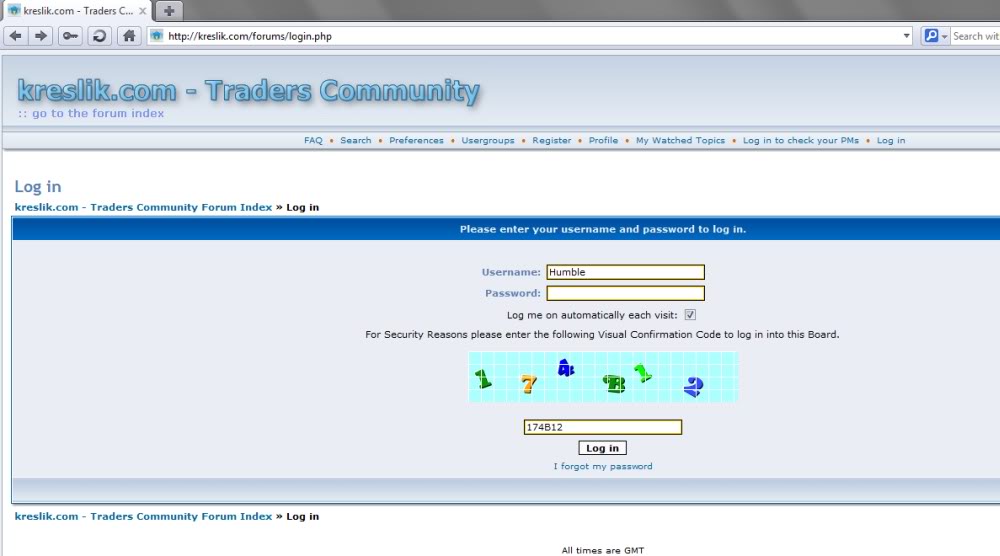1000x556 pixels.
Task: Click the tab favicon of kreslik.com
Action: [x=14, y=10]
